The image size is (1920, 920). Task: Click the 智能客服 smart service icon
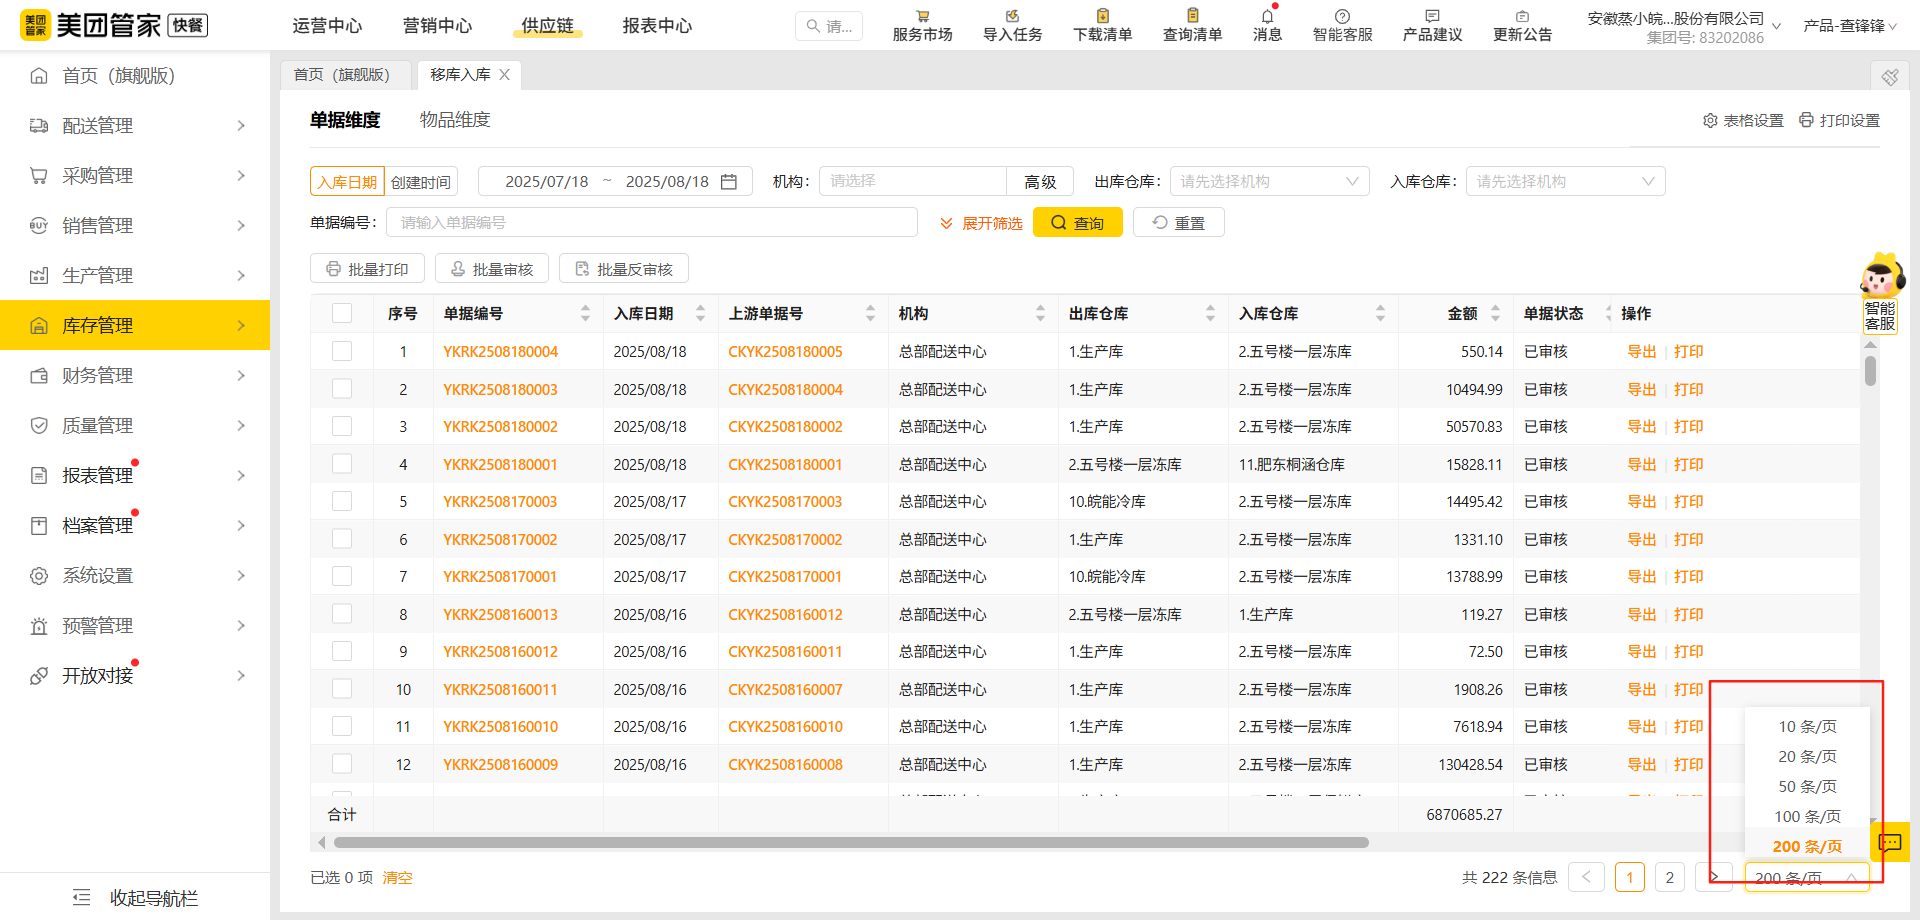click(1342, 24)
